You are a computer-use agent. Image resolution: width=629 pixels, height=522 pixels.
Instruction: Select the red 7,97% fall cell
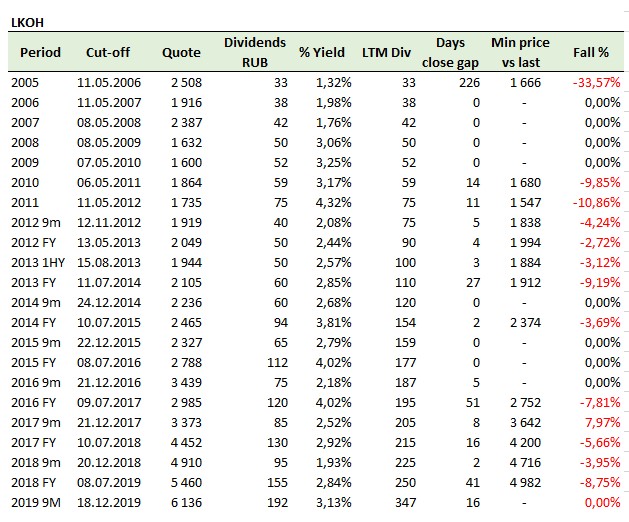[x=603, y=423]
